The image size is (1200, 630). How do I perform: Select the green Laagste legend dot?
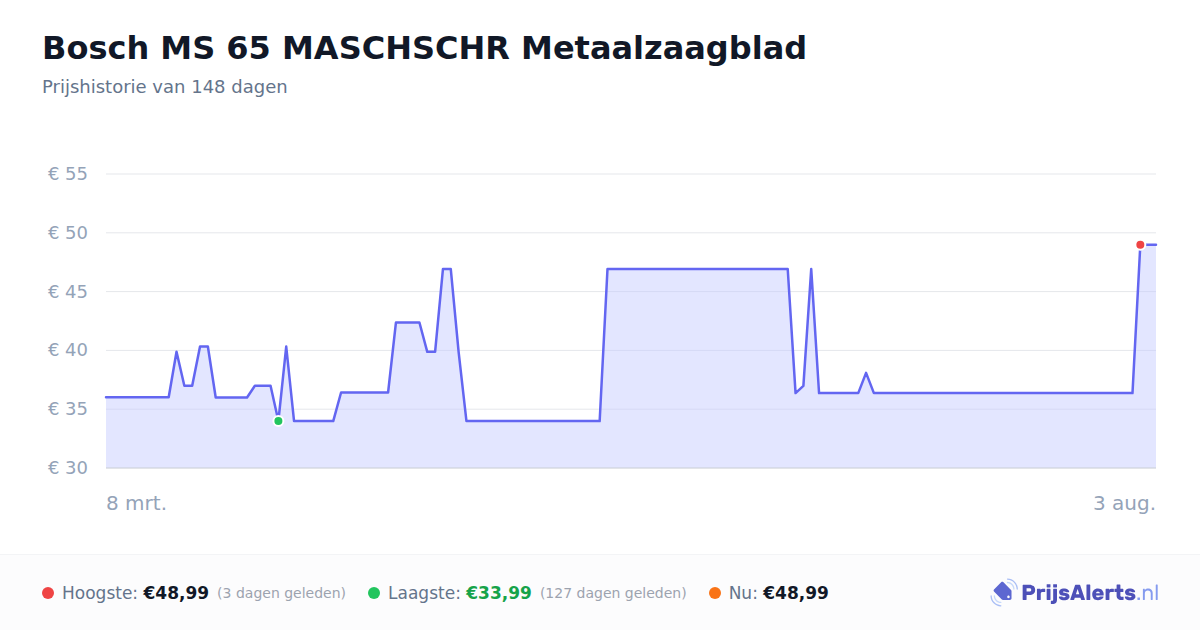(x=374, y=593)
